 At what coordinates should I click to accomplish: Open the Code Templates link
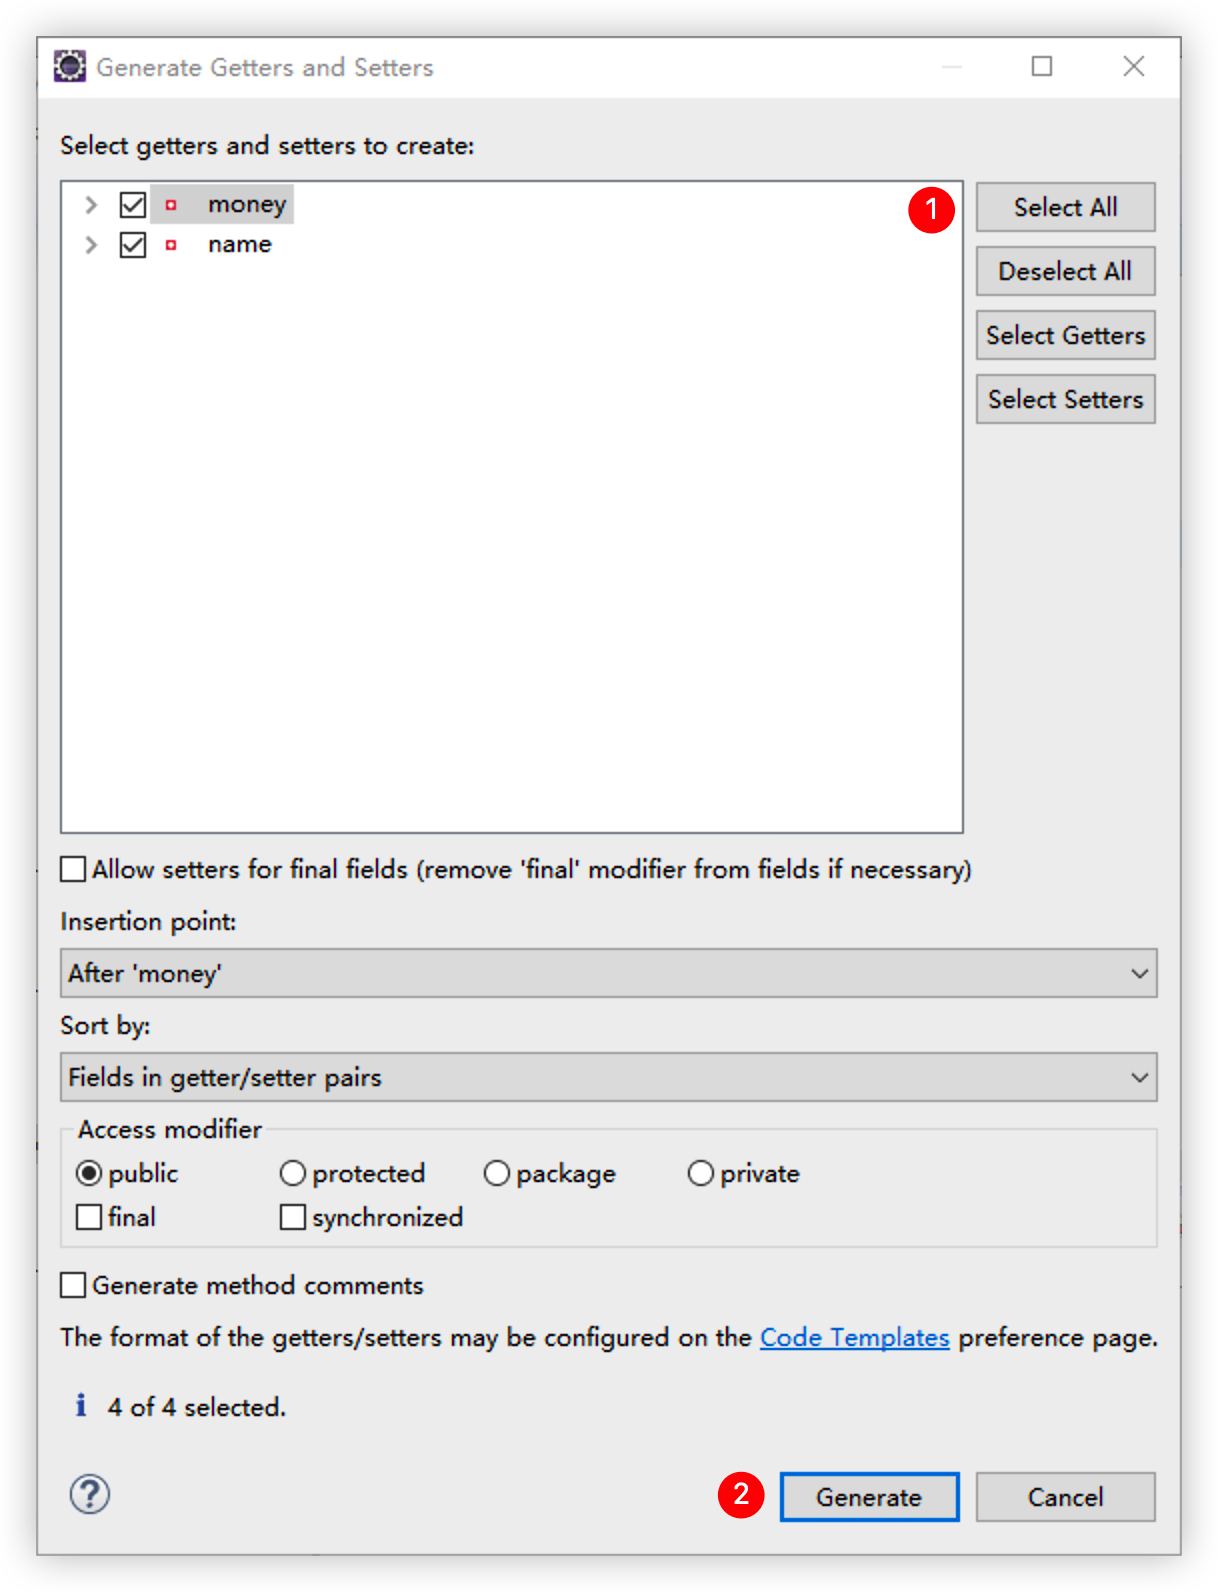854,1337
